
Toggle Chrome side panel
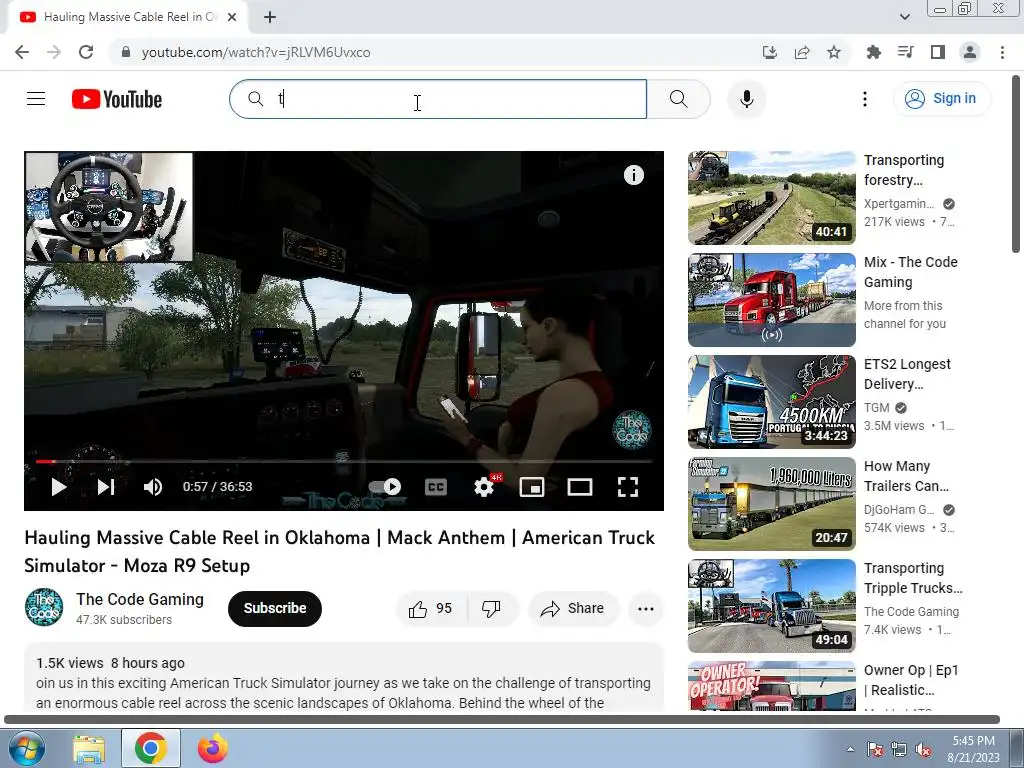pyautogui.click(x=938, y=52)
